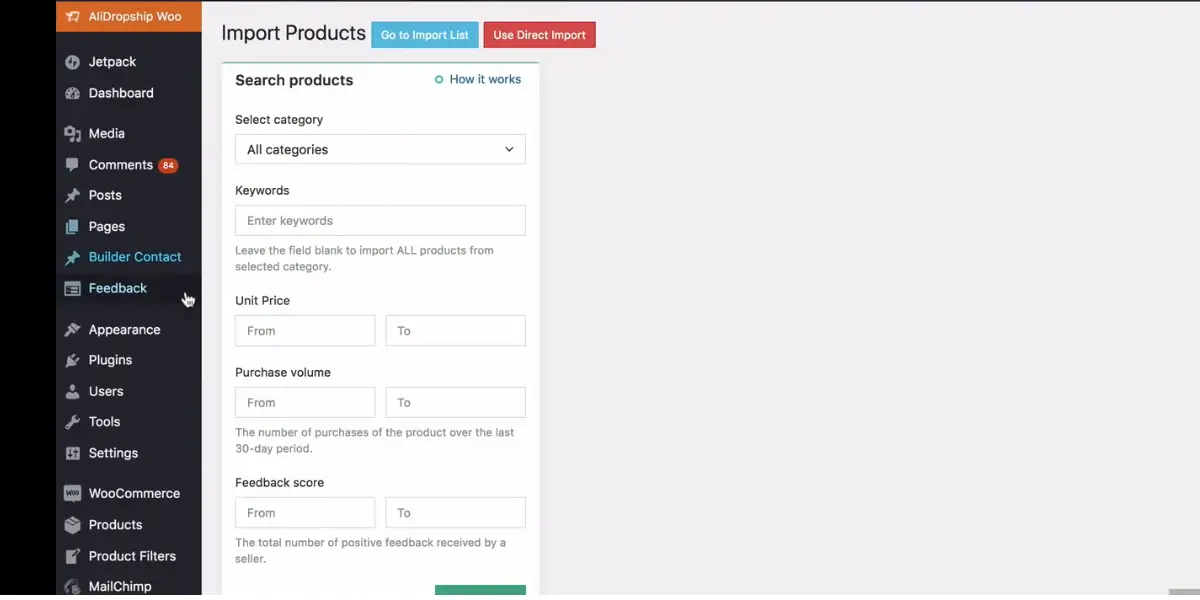The width and height of the screenshot is (1200, 600).
Task: Click the Use Direct Import button
Action: click(x=539, y=35)
